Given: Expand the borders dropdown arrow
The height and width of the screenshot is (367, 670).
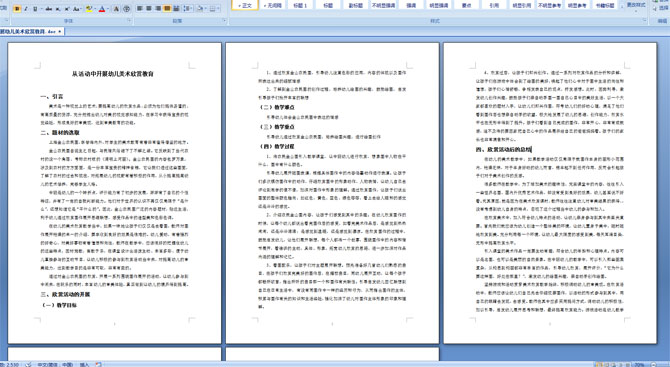Looking at the screenshot, I should (x=218, y=9).
